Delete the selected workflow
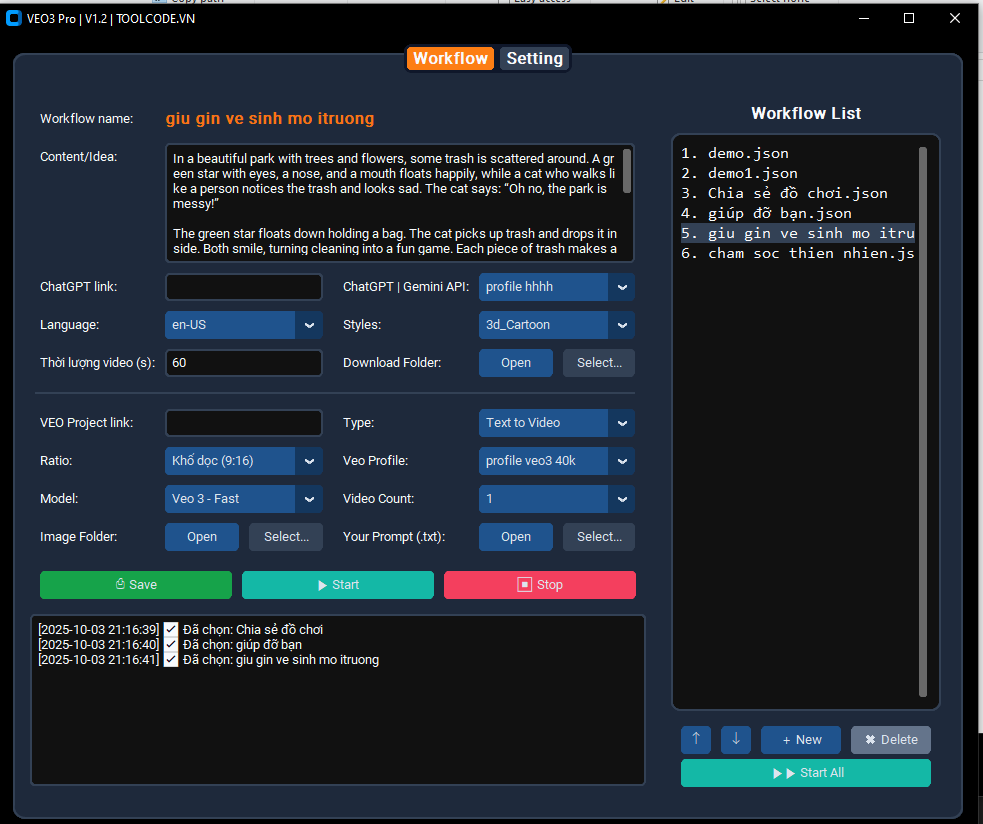This screenshot has width=983, height=824. (x=891, y=739)
